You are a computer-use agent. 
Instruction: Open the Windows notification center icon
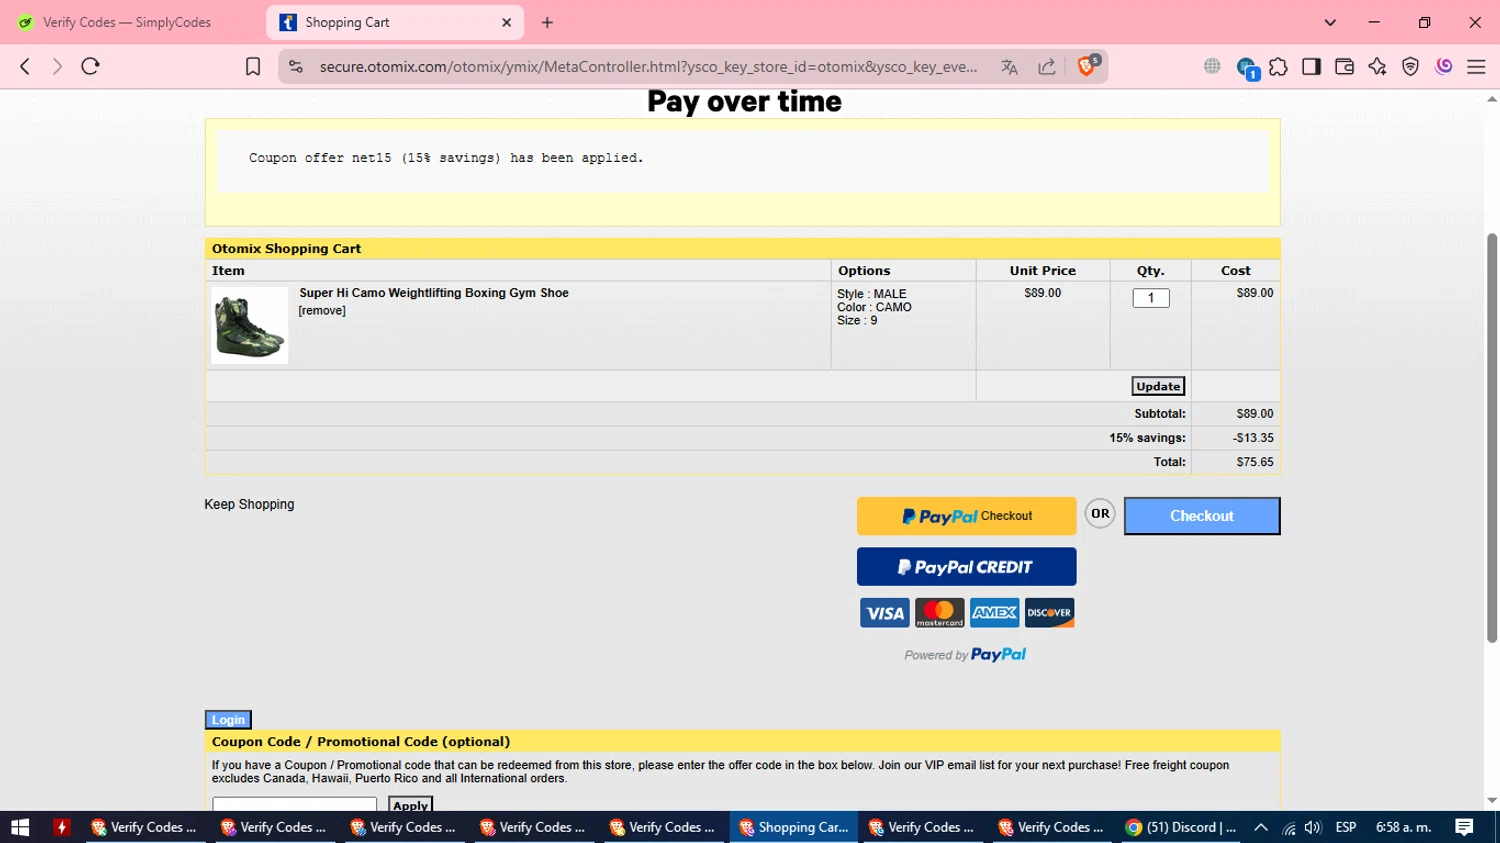(x=1464, y=827)
